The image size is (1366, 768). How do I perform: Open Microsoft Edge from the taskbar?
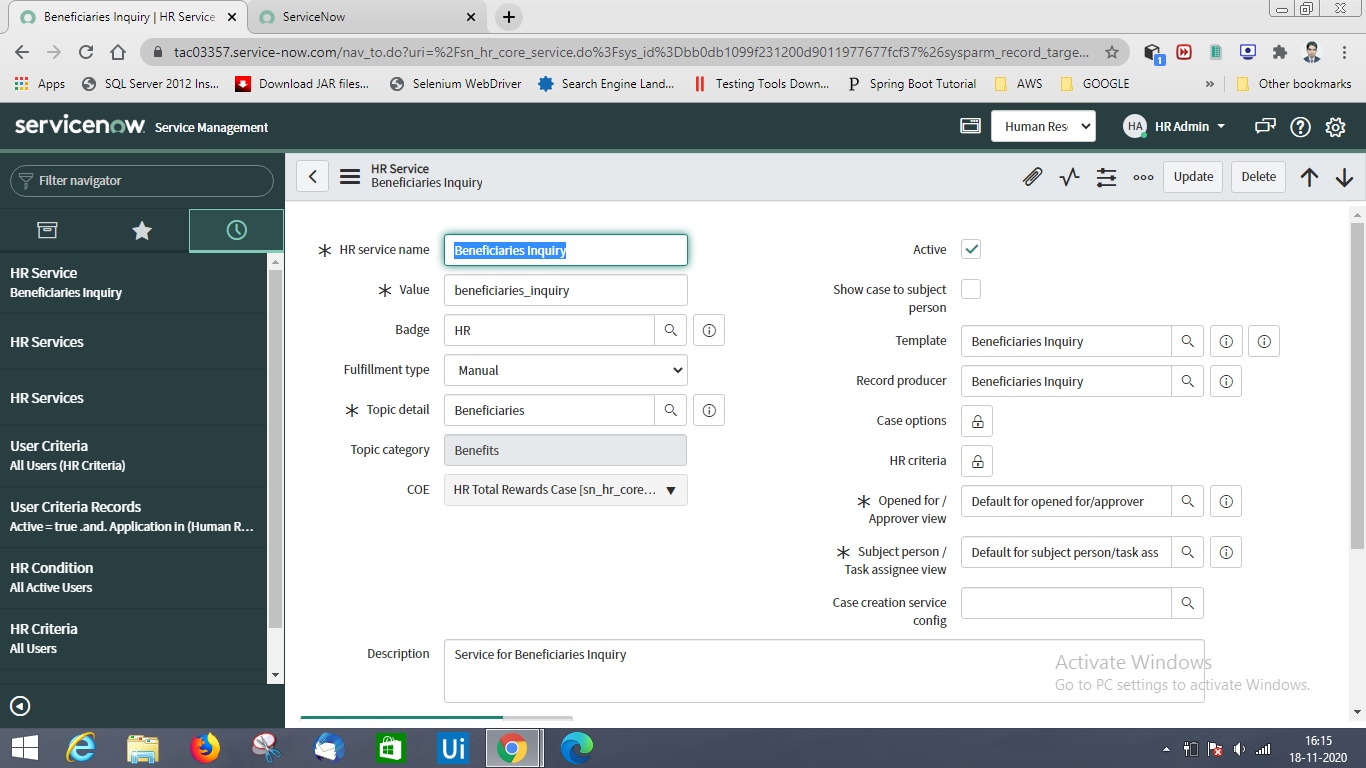pyautogui.click(x=577, y=748)
